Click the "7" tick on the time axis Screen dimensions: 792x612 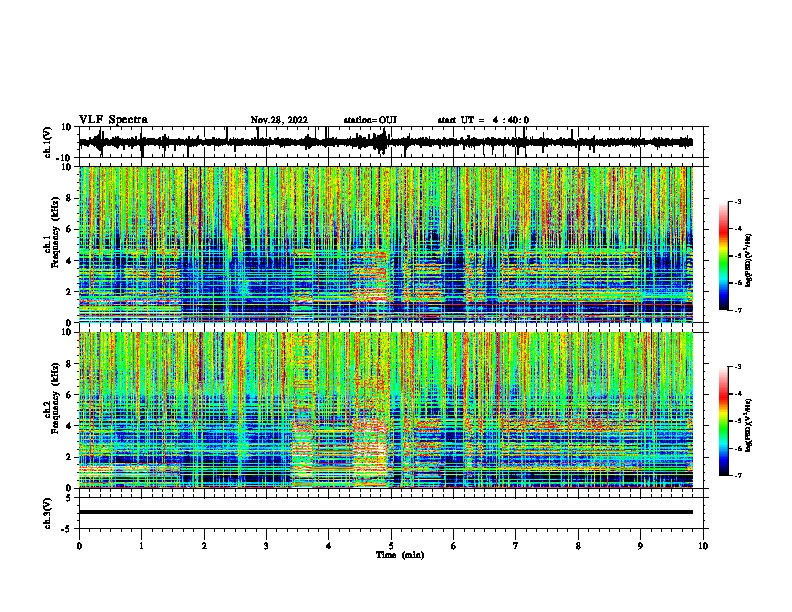click(x=516, y=546)
